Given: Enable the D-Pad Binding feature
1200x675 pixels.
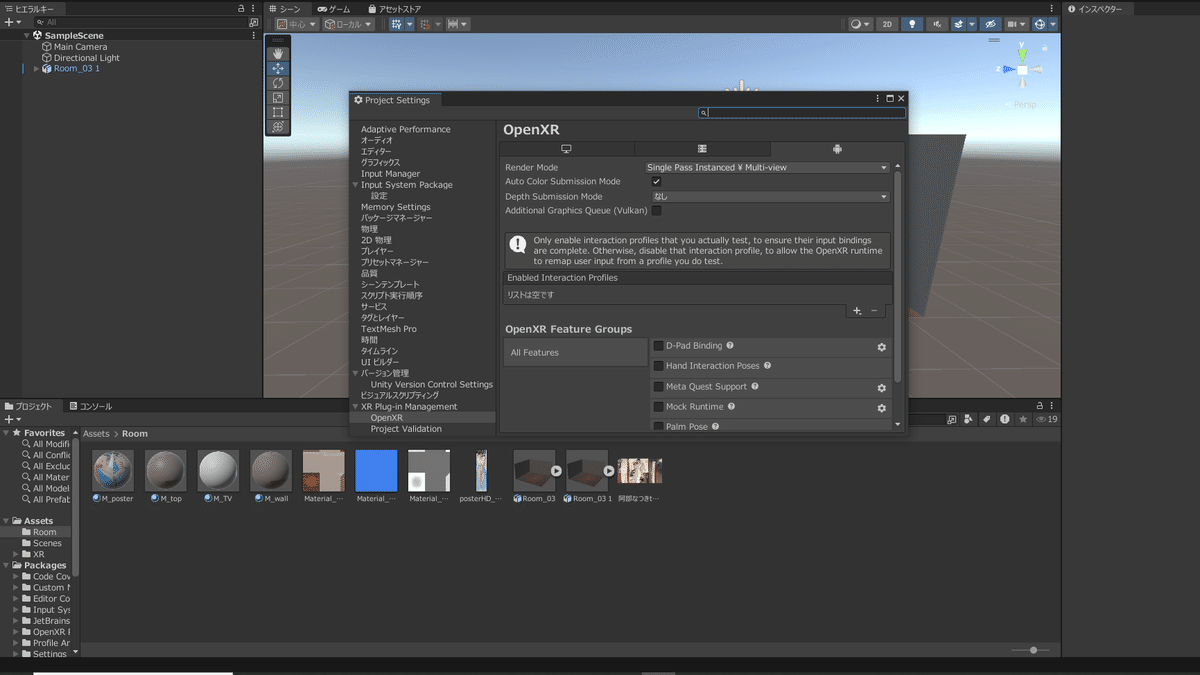Looking at the screenshot, I should point(658,346).
